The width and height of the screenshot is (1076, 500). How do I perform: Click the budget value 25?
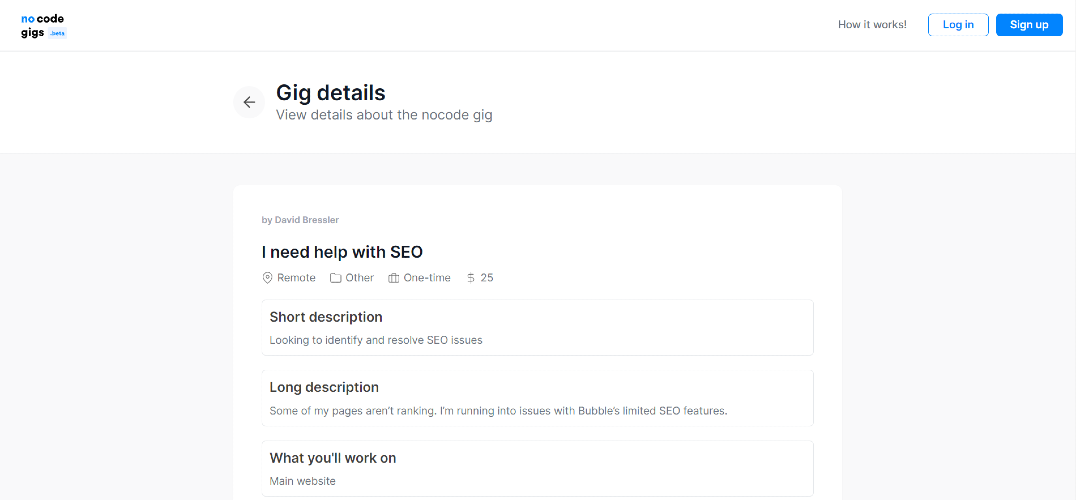click(487, 278)
